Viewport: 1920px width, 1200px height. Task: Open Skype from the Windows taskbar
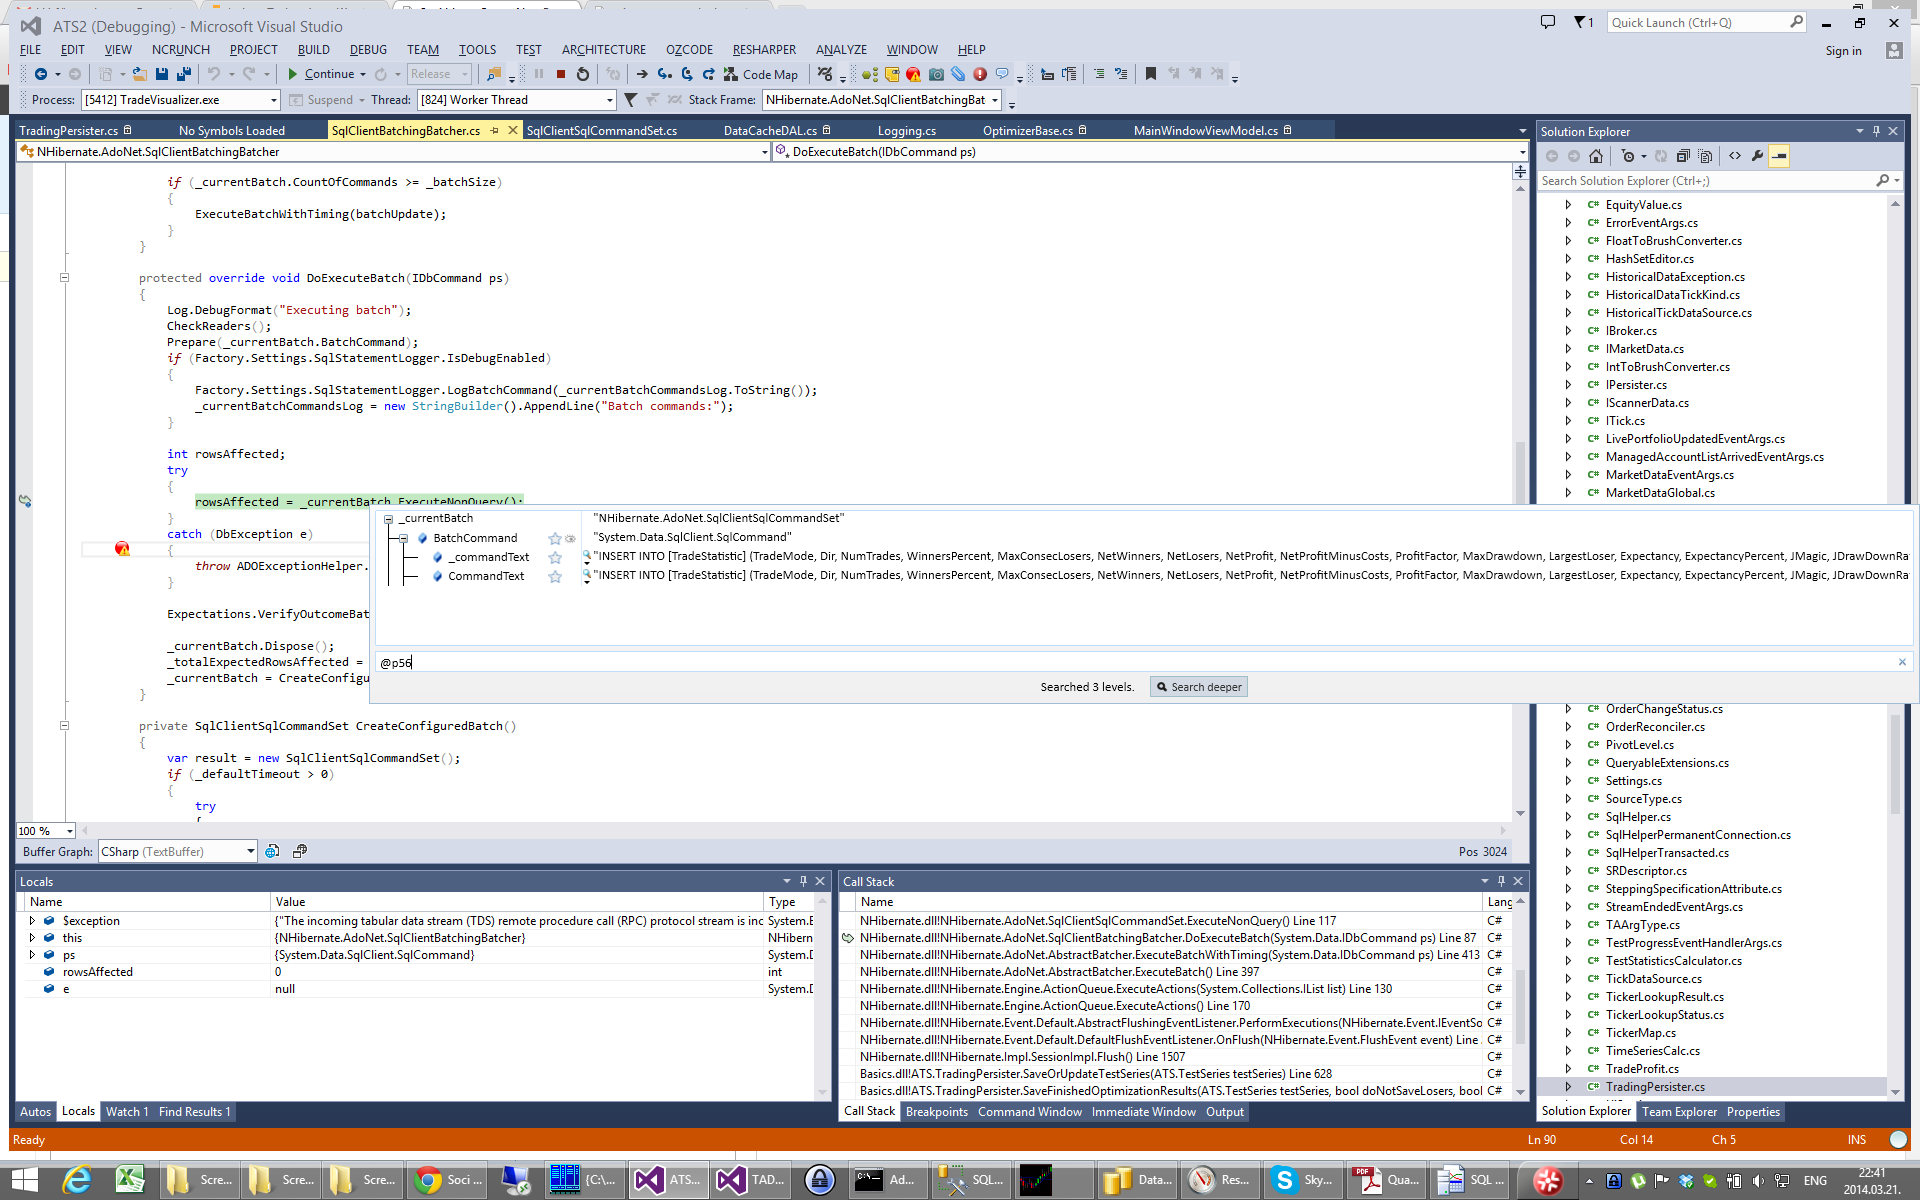tap(1302, 1180)
